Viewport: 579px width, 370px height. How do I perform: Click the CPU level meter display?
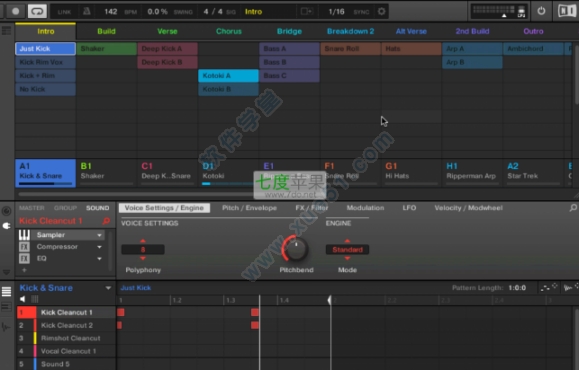494,10
